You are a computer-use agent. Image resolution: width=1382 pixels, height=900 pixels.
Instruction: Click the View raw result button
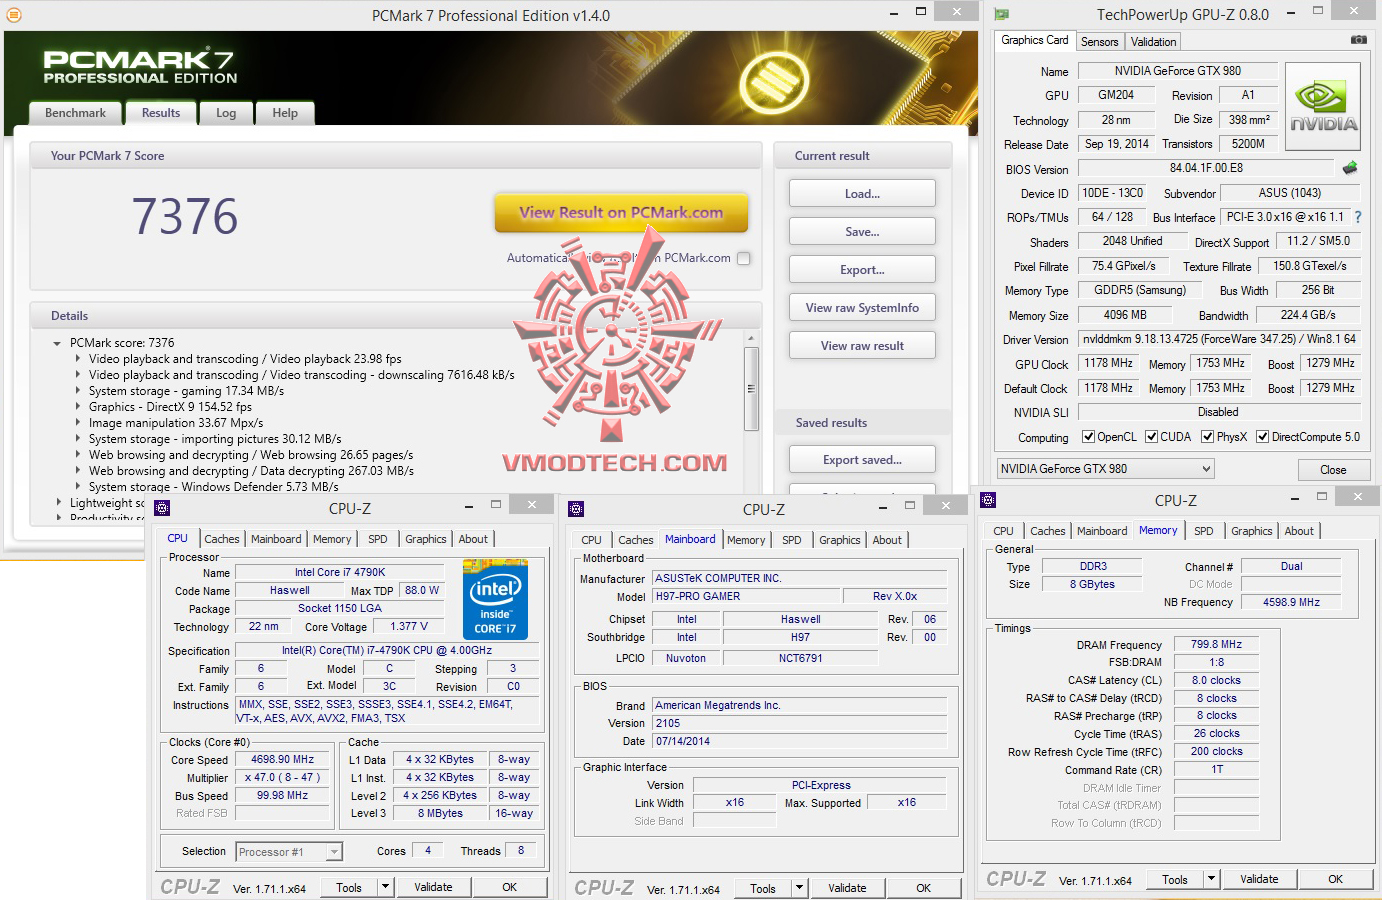click(862, 346)
